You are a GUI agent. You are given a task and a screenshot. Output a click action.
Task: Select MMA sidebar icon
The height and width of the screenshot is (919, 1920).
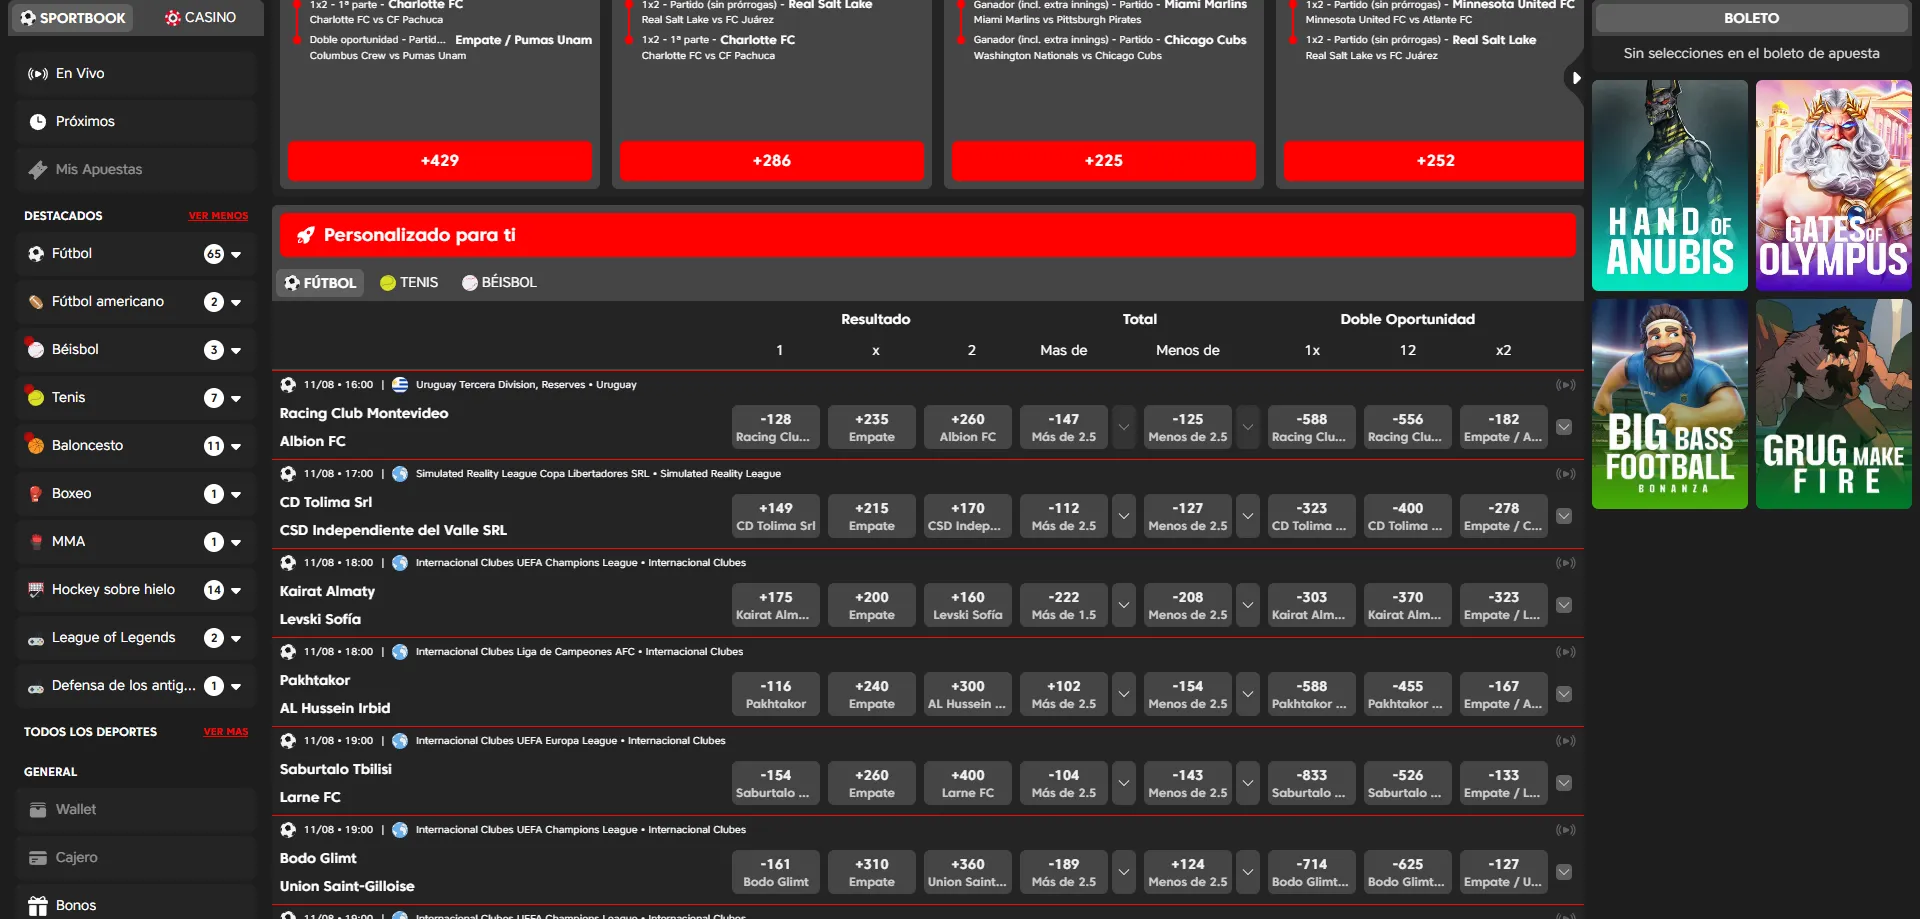tap(36, 542)
